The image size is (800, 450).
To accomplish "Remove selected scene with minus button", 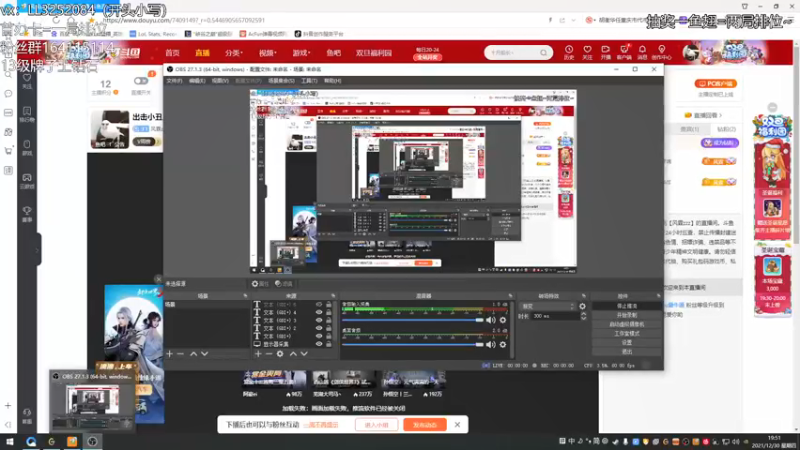I will click(181, 354).
